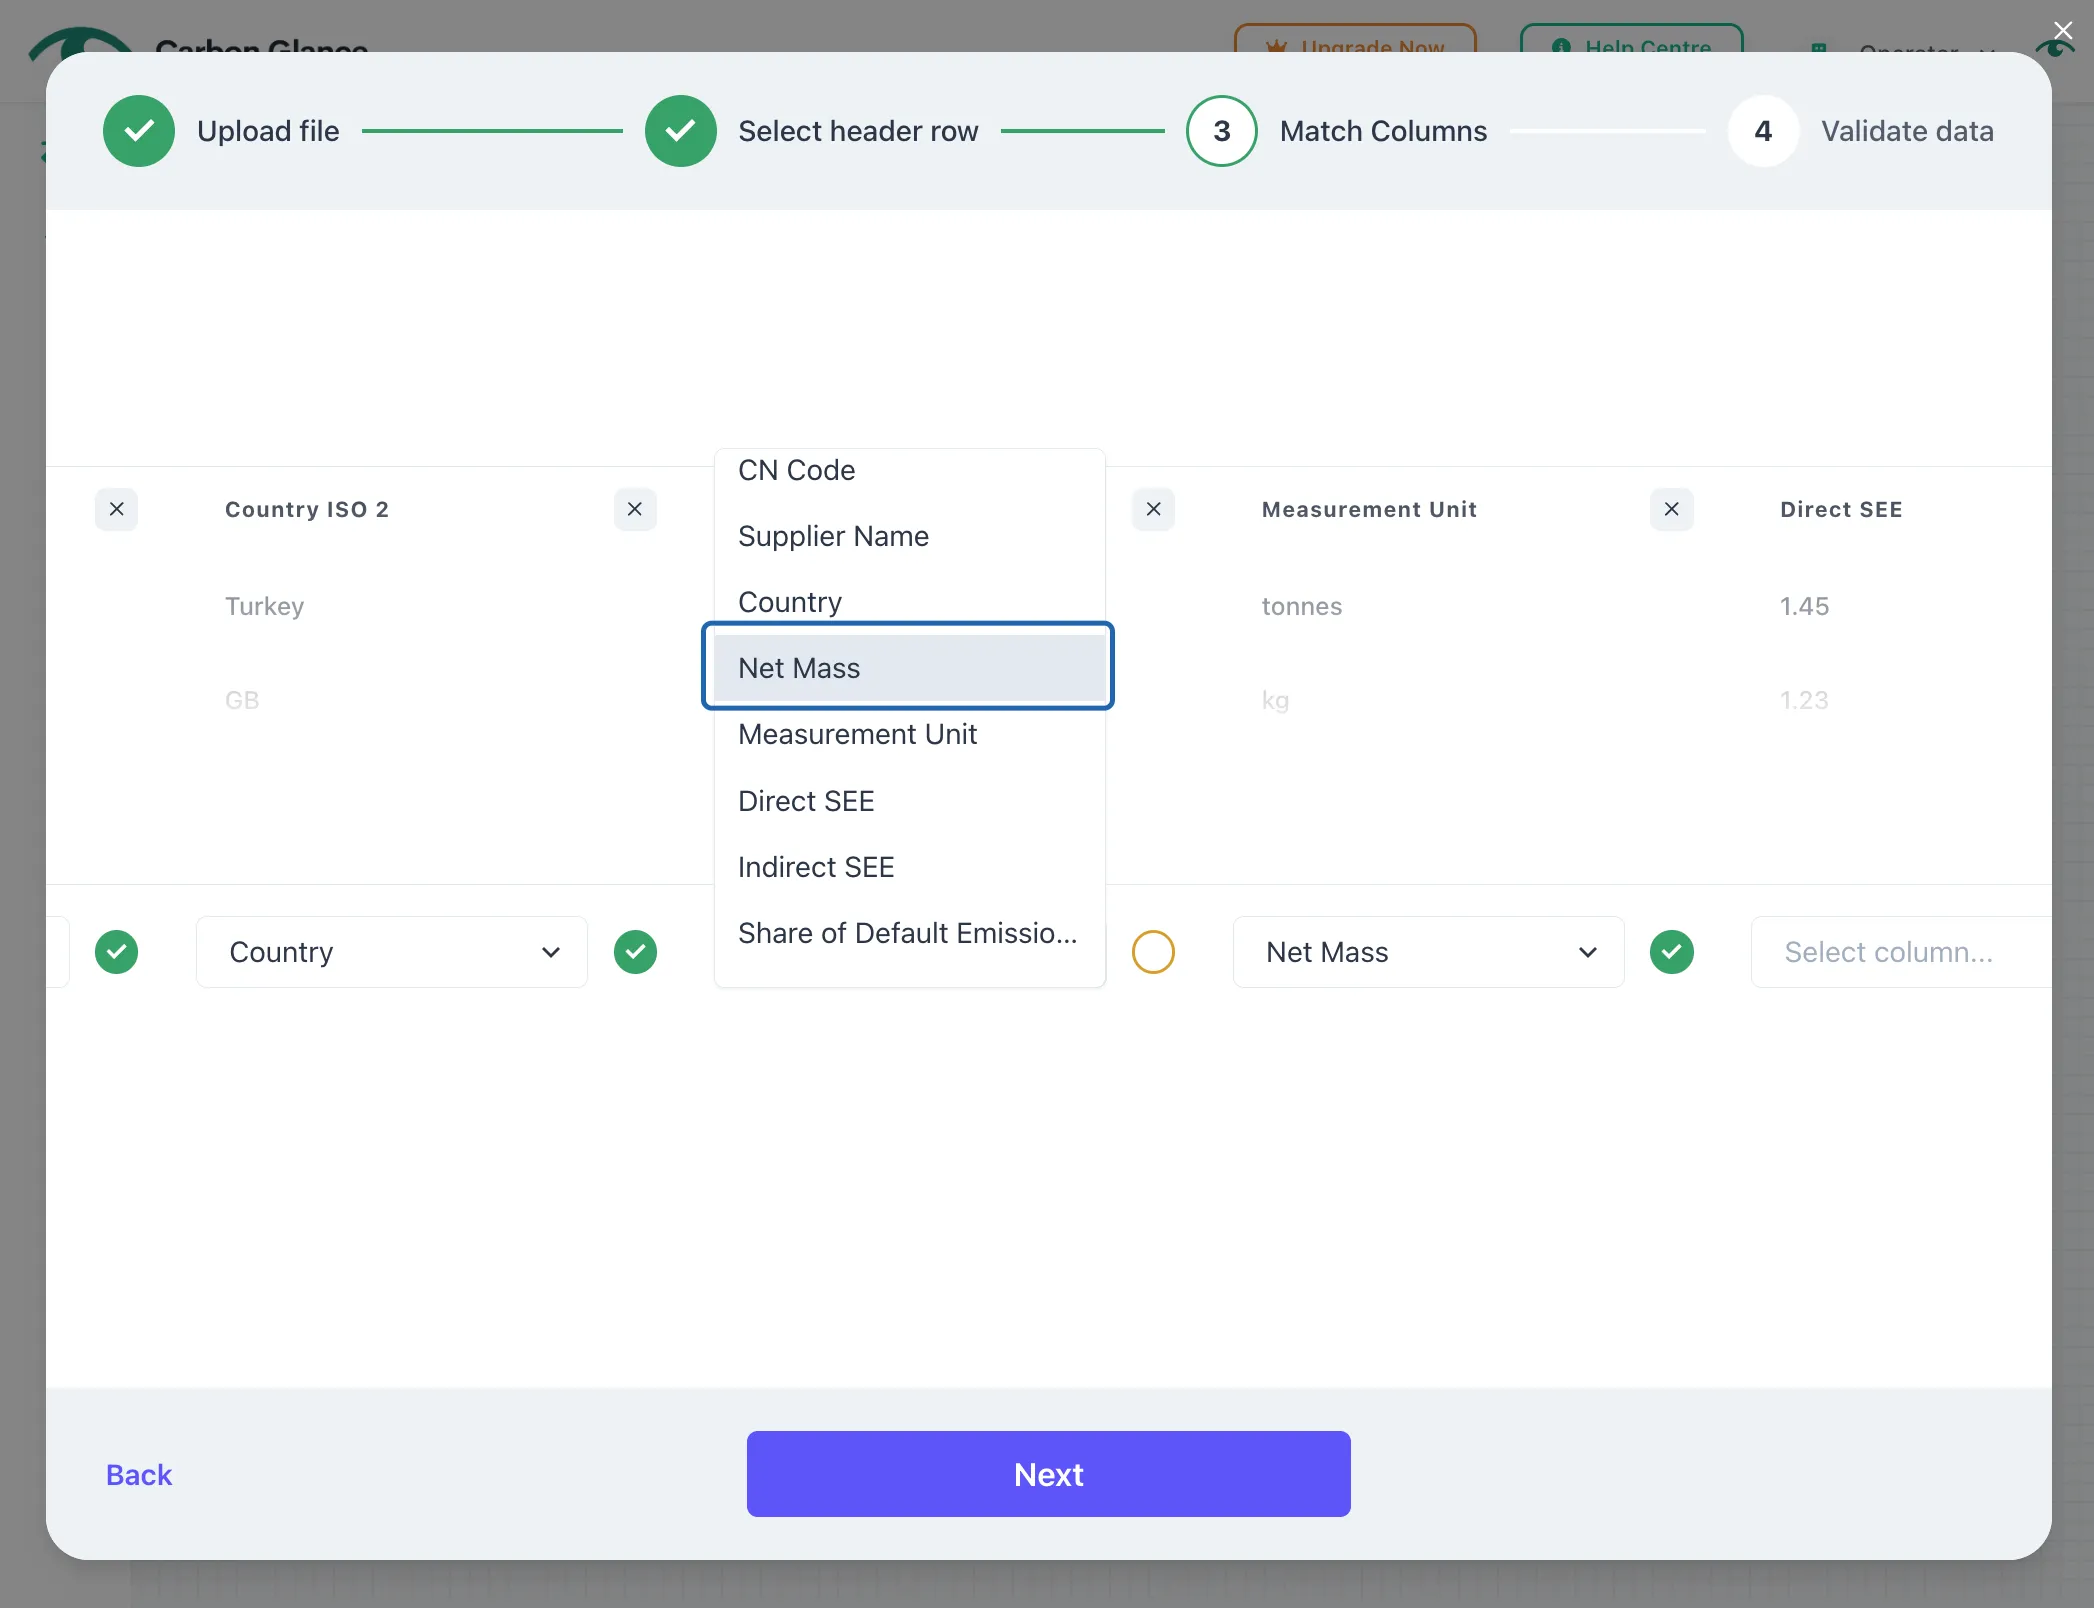
Task: Click the Turkey cell value
Action: (264, 606)
